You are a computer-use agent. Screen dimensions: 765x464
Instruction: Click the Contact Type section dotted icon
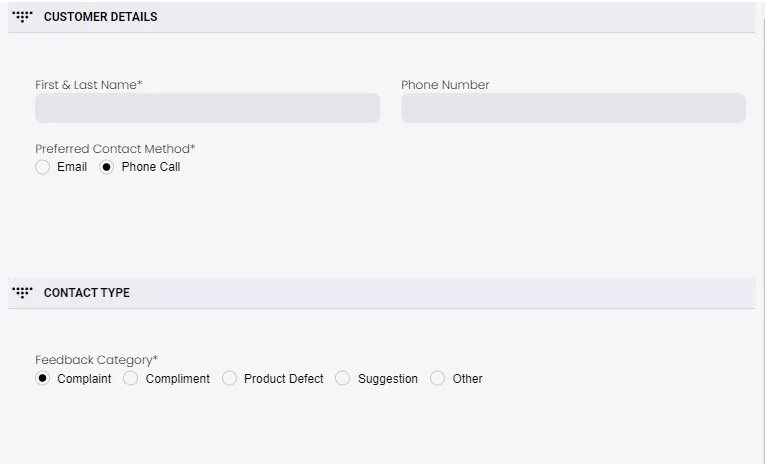(22, 293)
